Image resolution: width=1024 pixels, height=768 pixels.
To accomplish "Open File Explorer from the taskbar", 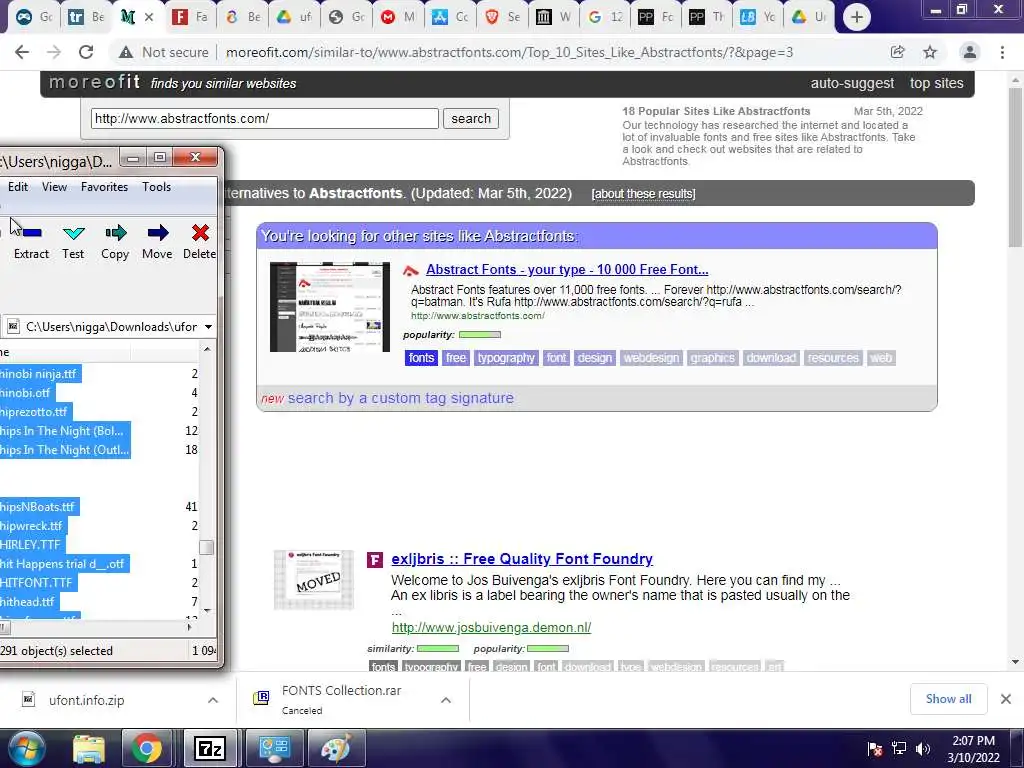I will (x=89, y=748).
